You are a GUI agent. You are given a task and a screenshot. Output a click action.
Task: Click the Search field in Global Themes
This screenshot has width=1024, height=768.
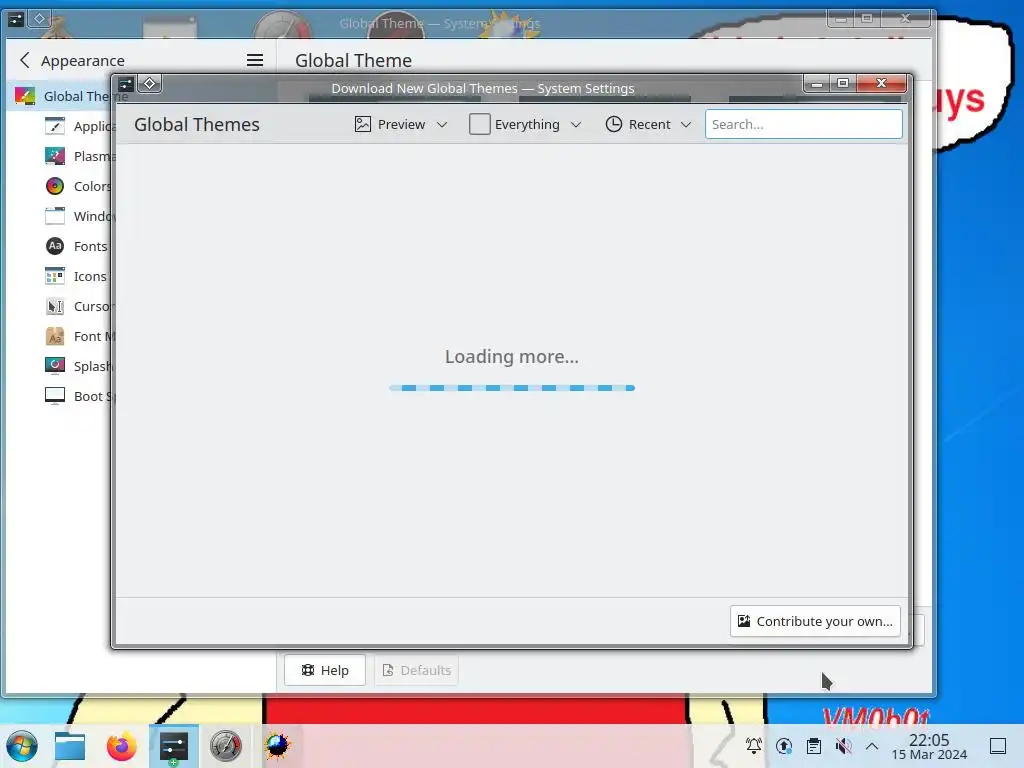point(803,124)
